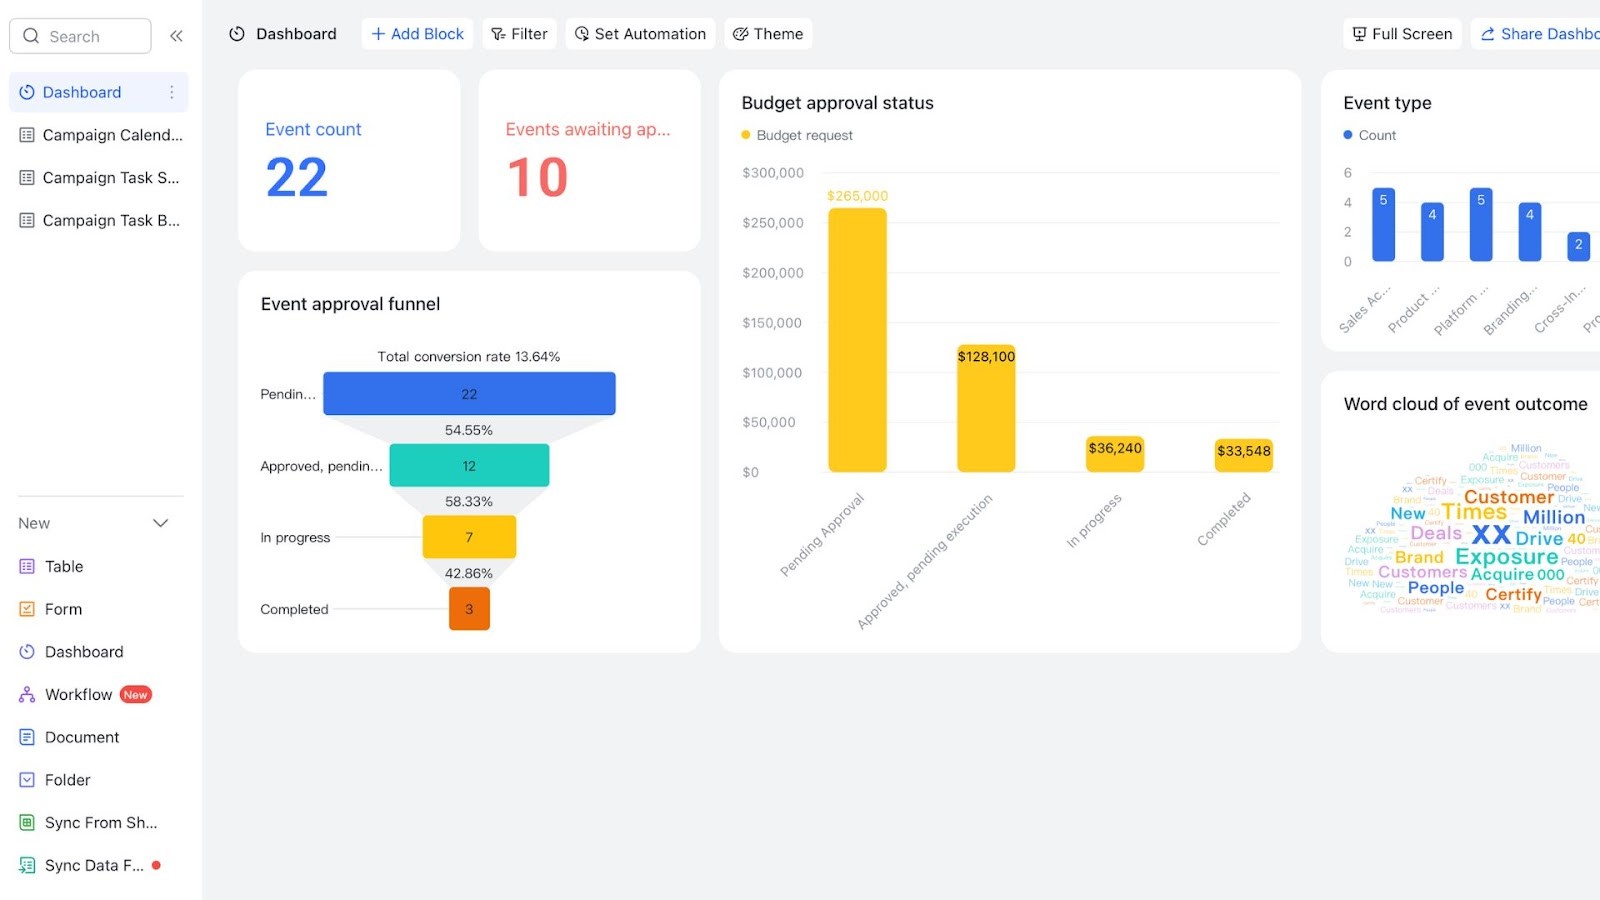The image size is (1600, 900).
Task: Toggle the Count legend in Event type chart
Action: (x=1370, y=134)
